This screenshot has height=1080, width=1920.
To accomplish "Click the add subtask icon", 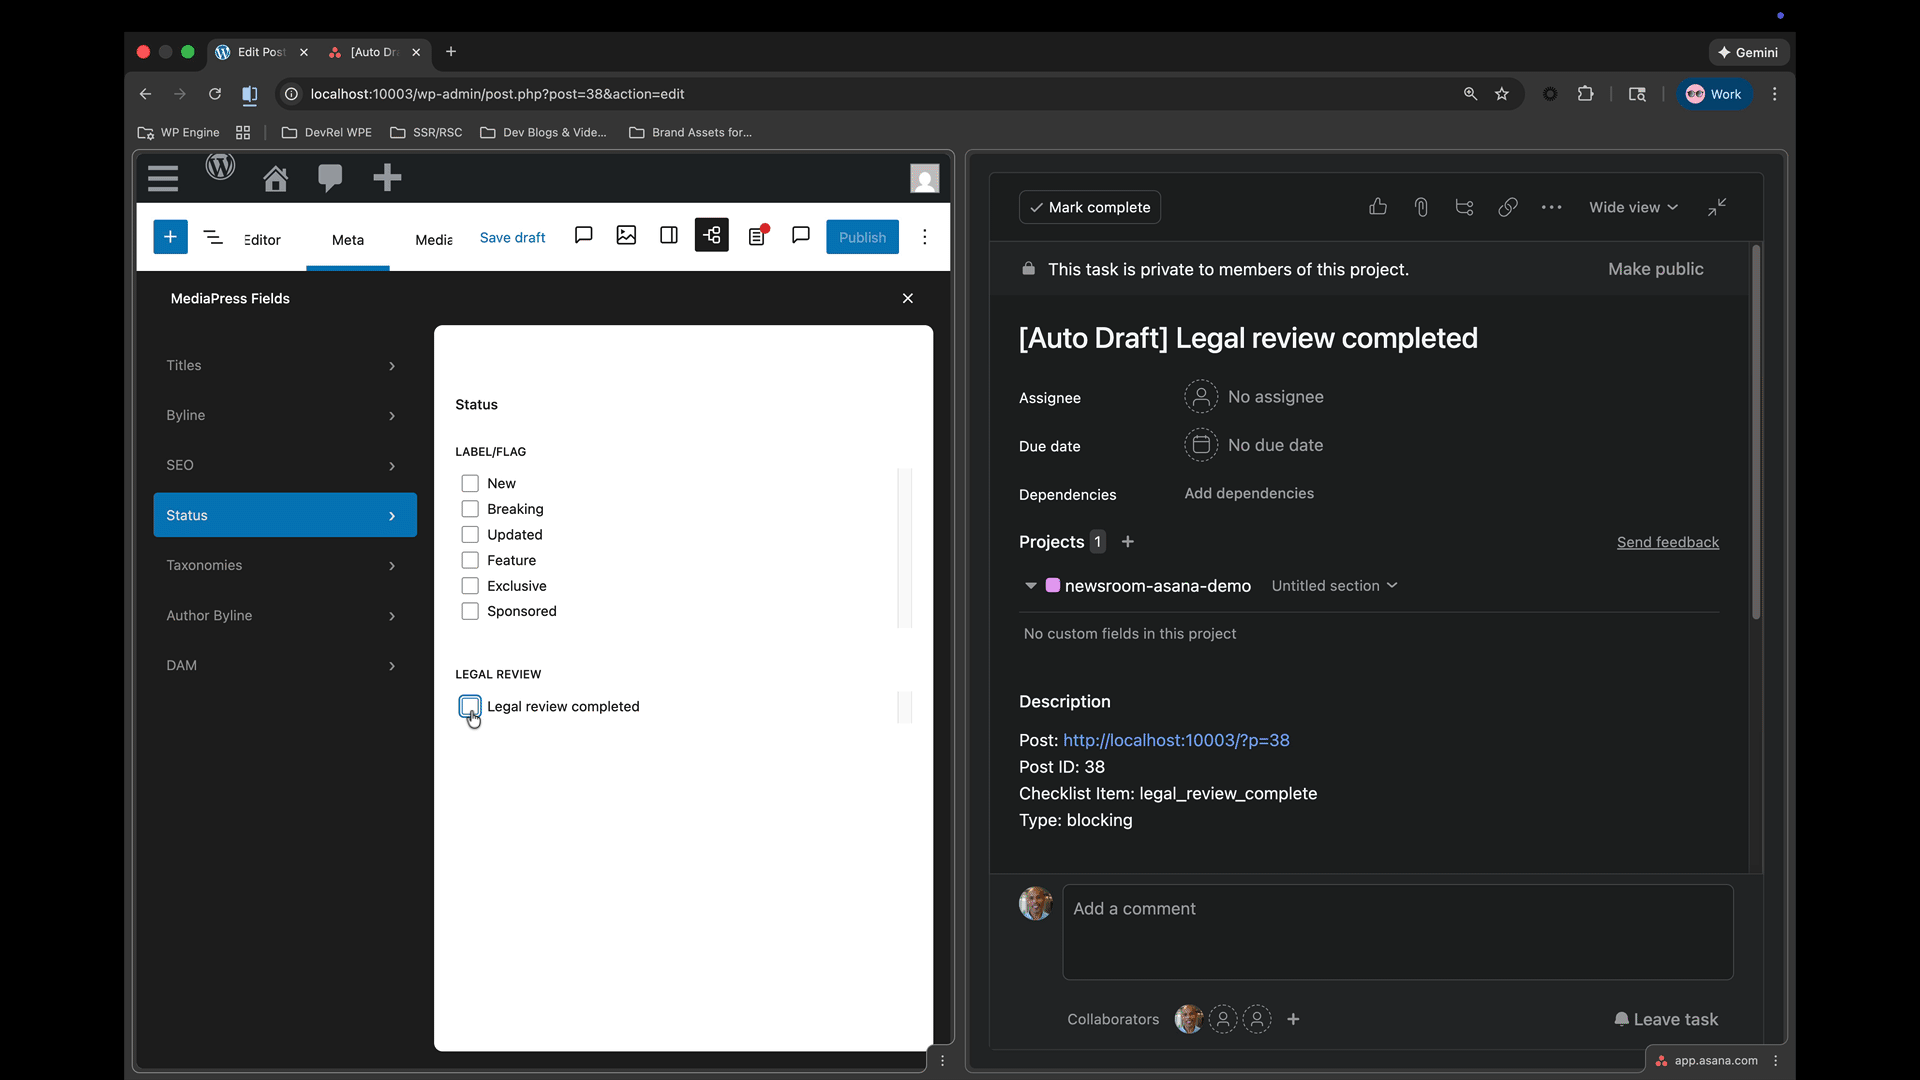I will 1464,207.
